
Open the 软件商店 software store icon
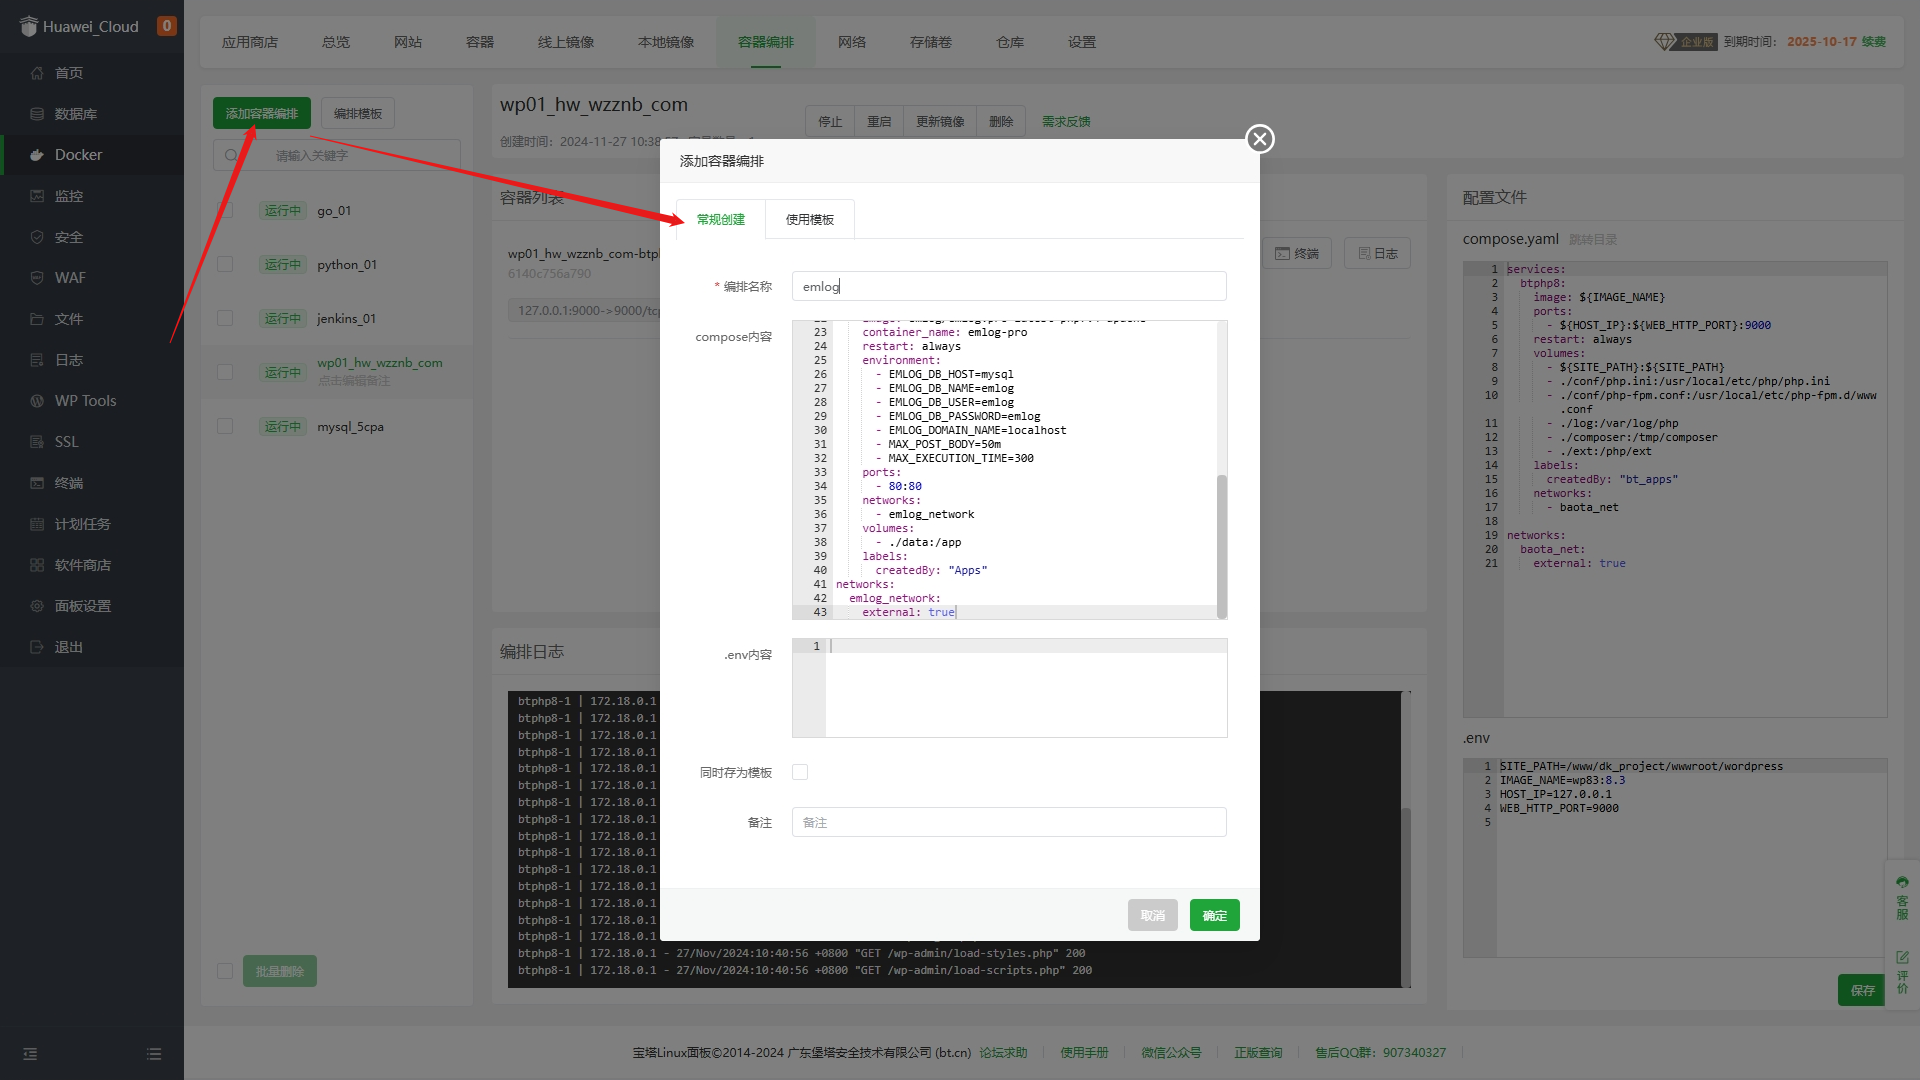[37, 565]
